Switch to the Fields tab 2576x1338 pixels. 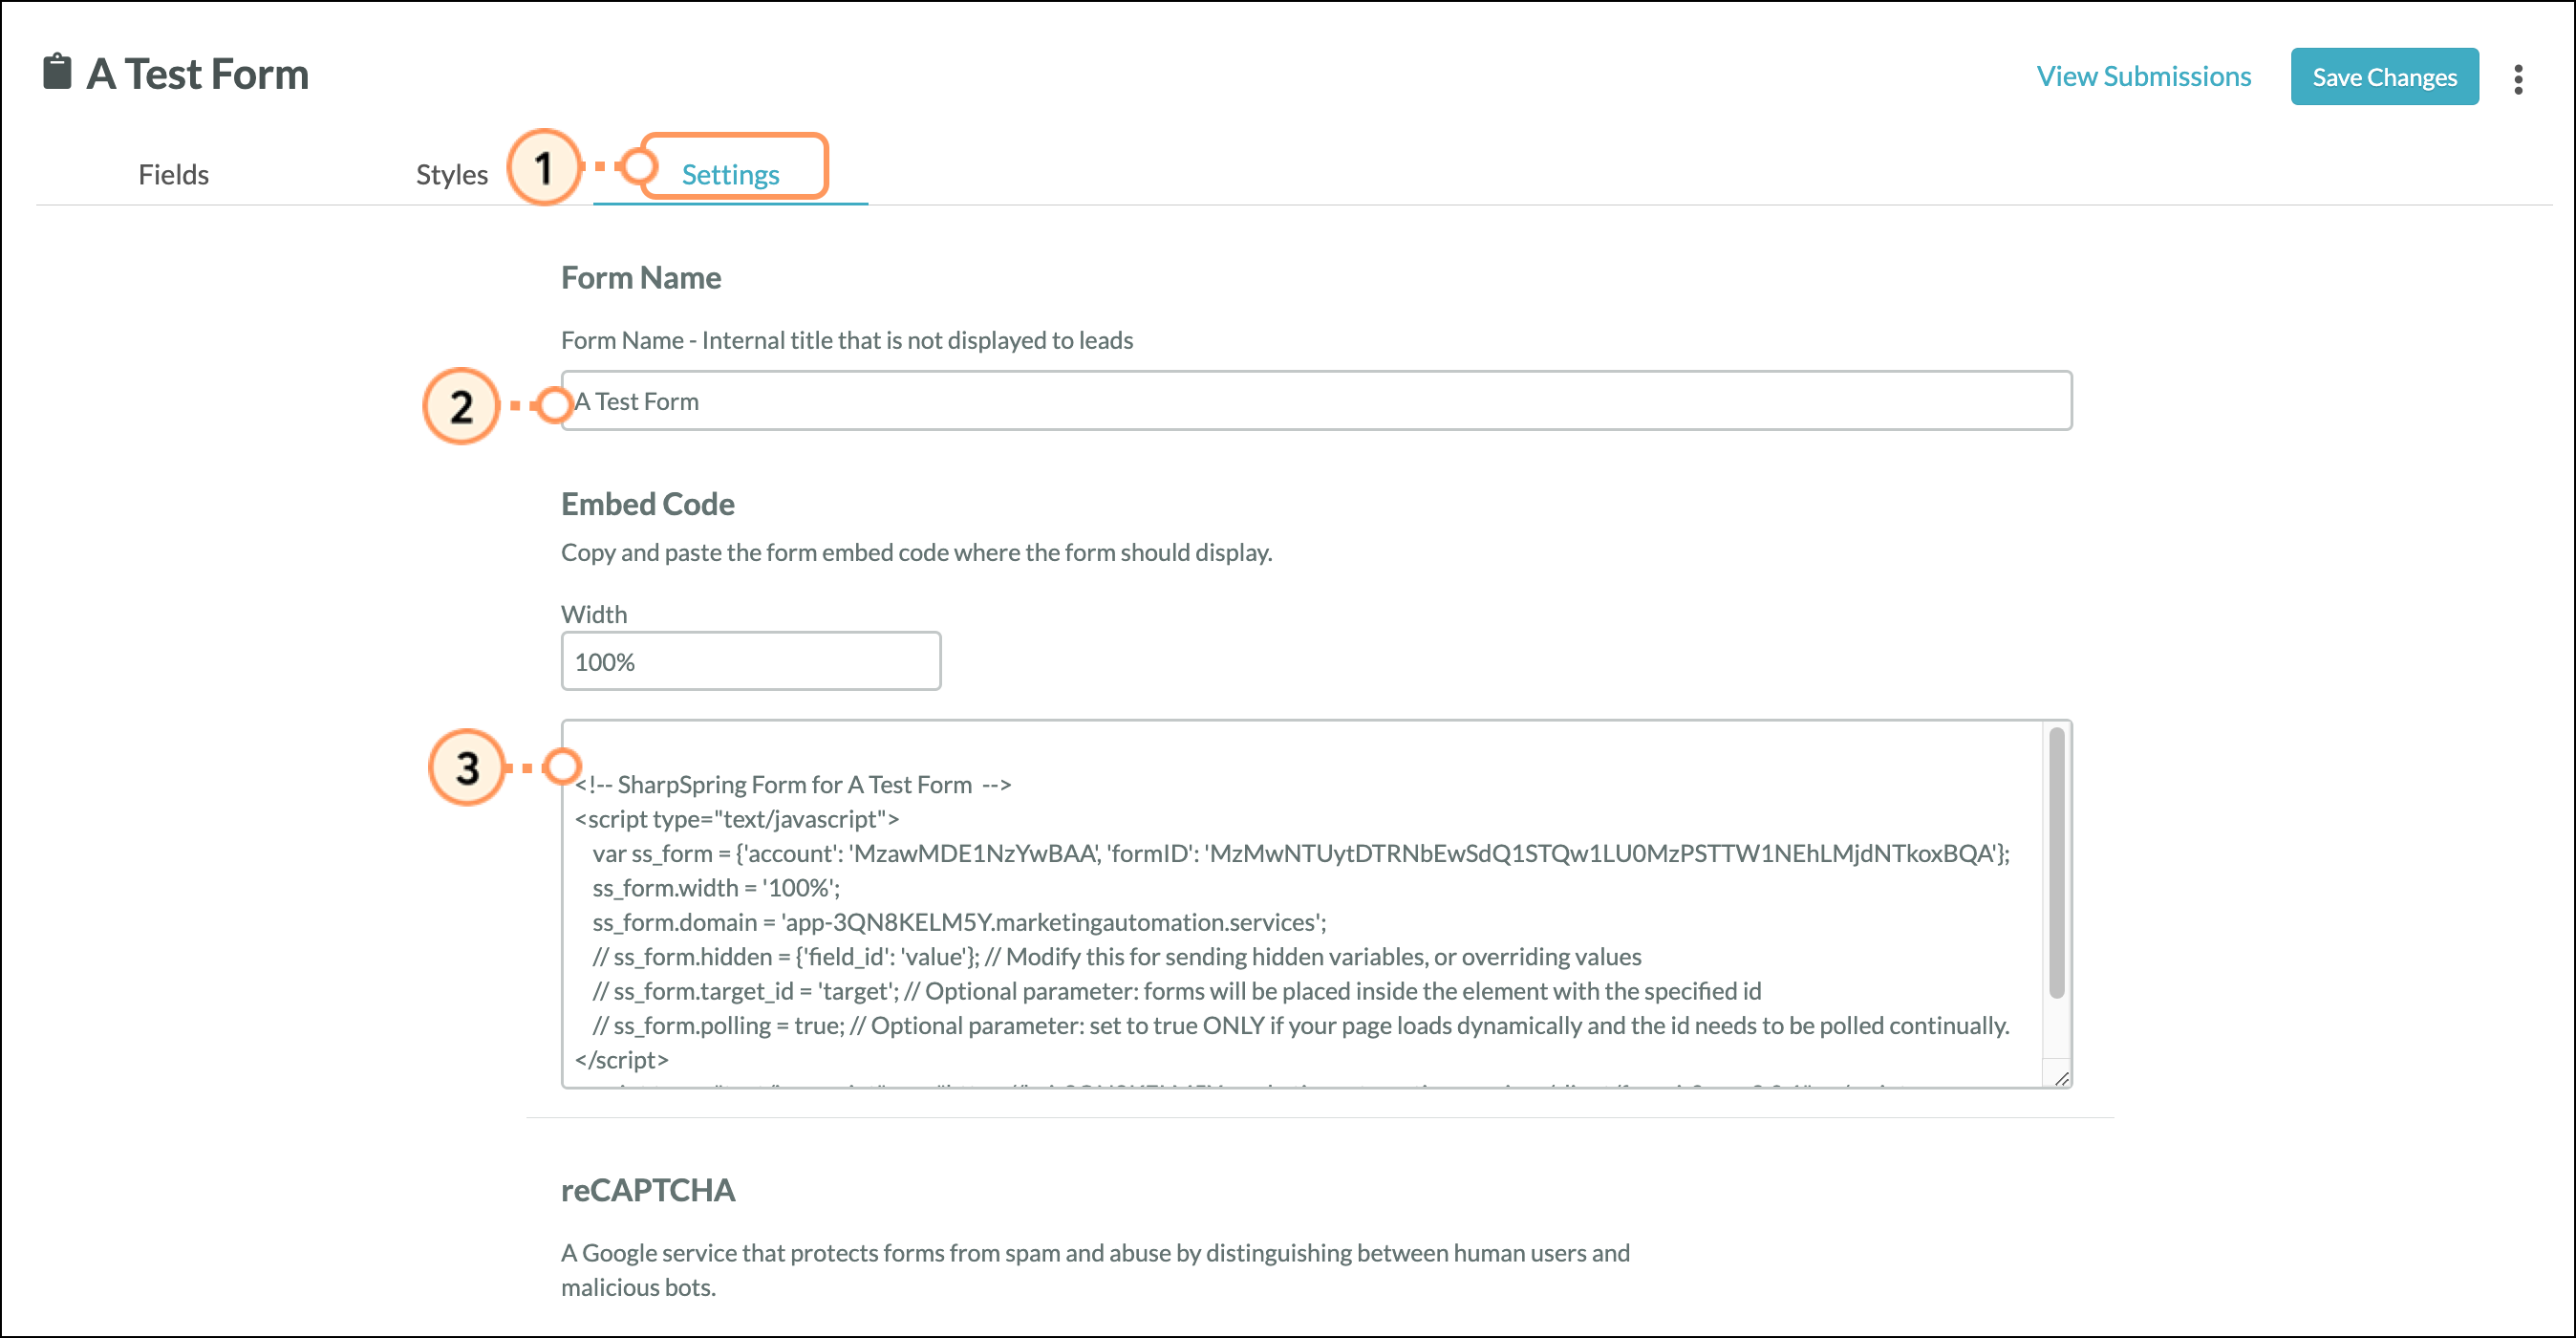click(173, 175)
